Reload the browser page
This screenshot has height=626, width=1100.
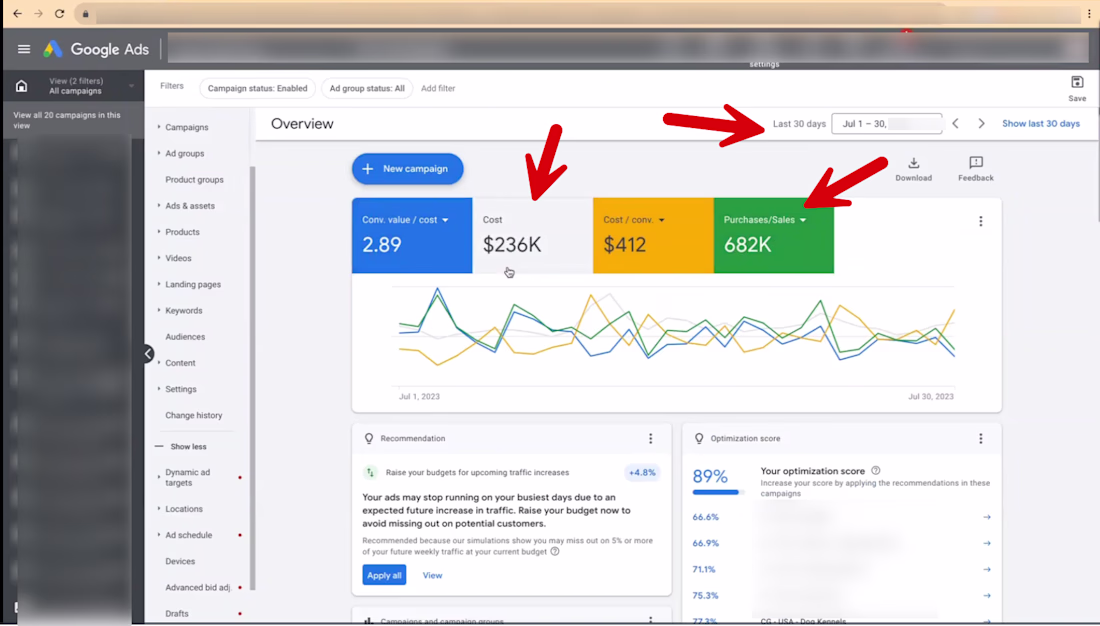(x=60, y=13)
